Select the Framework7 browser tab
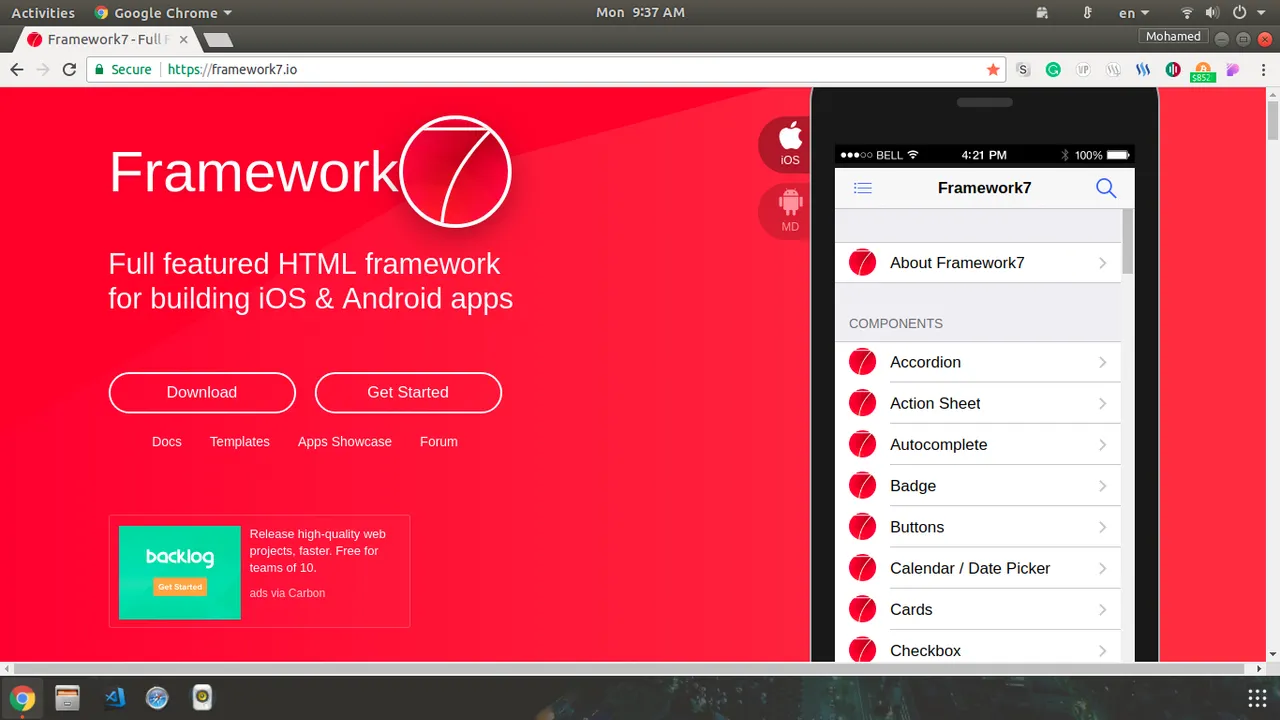 [106, 40]
